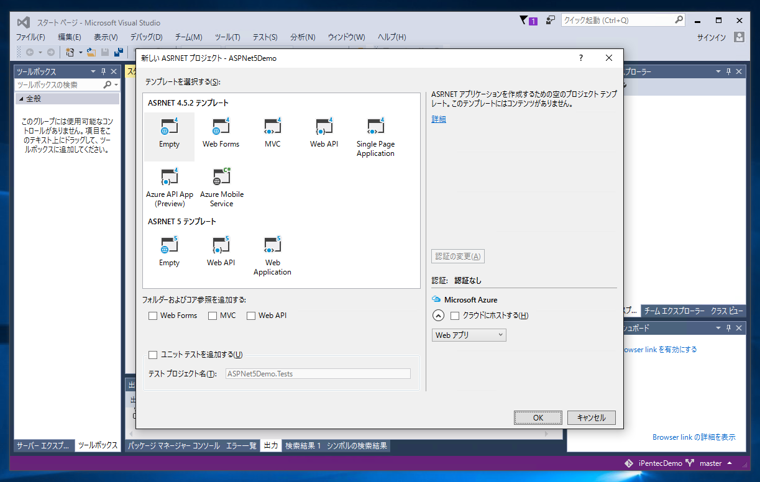This screenshot has height=482, width=760.
Task: Open the ファイル(F) menu
Action: coord(30,37)
